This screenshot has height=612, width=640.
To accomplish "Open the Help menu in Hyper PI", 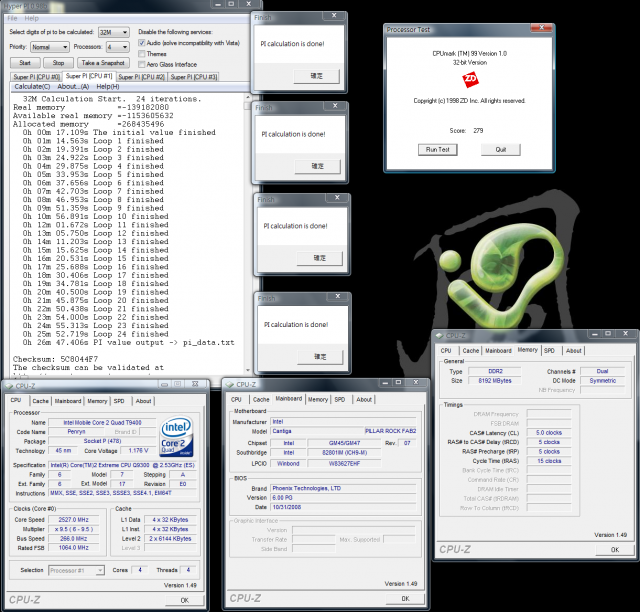I will click(31, 18).
